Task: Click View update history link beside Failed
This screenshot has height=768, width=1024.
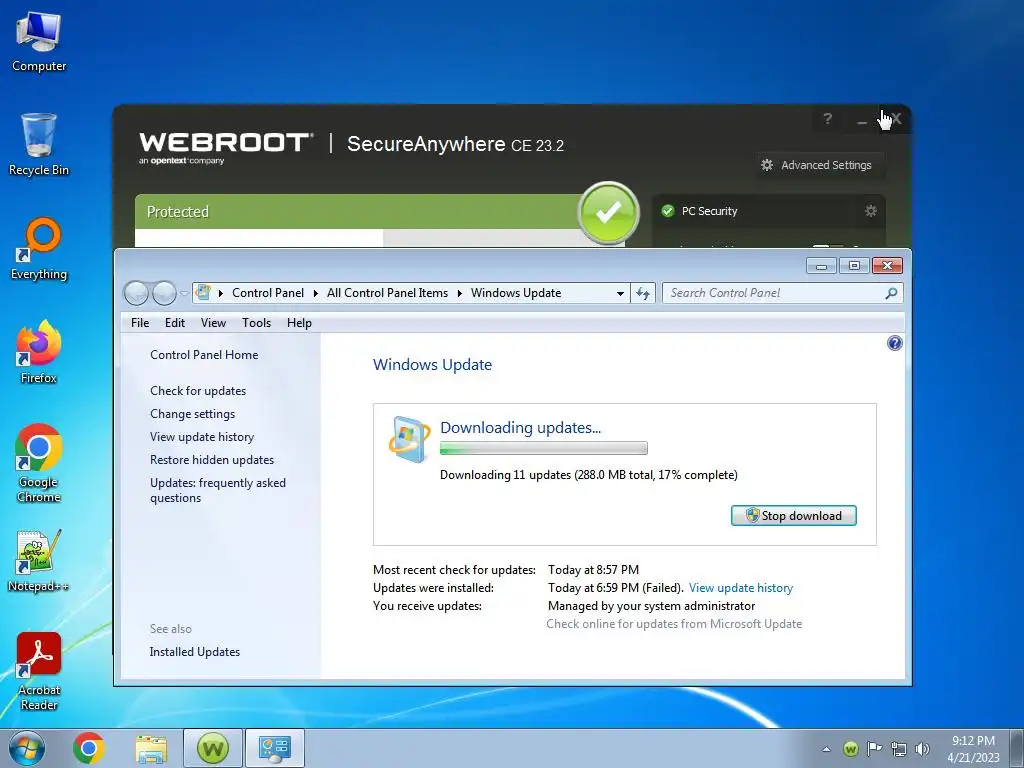Action: point(741,588)
